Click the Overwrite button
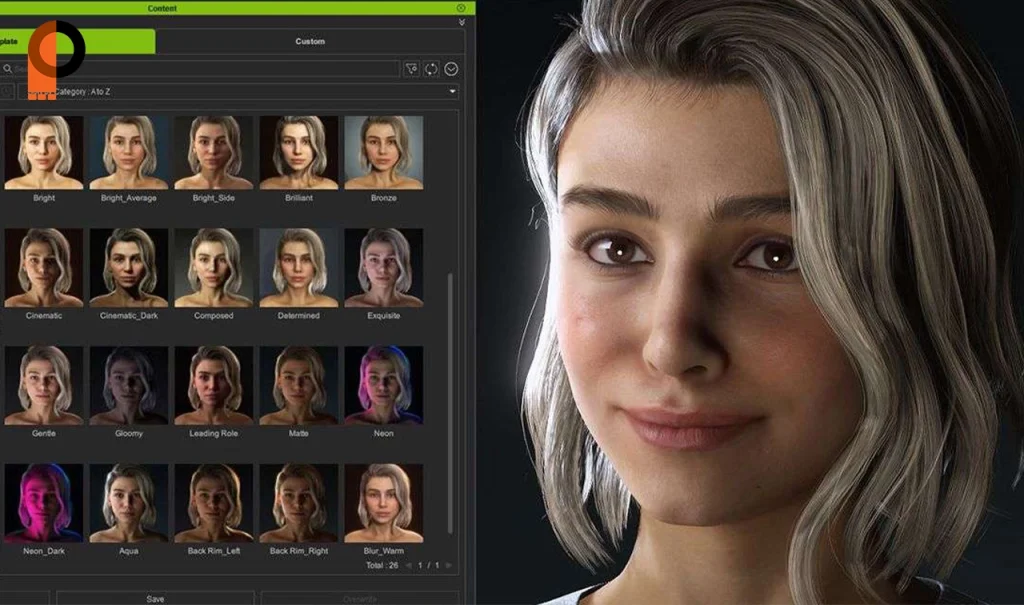The height and width of the screenshot is (605, 1024). [x=358, y=598]
